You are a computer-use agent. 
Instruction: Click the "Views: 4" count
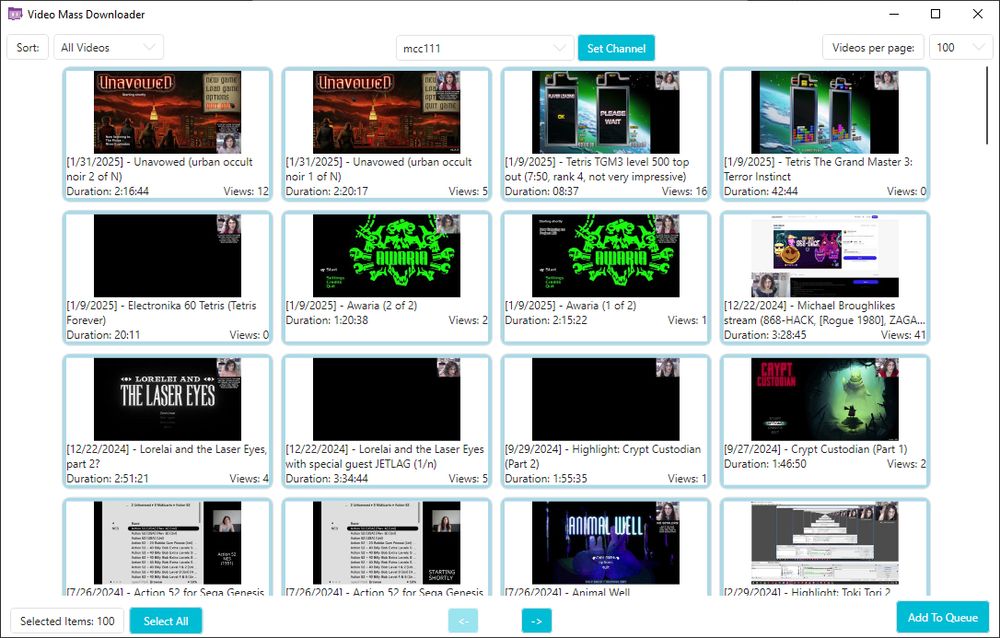pyautogui.click(x=249, y=478)
